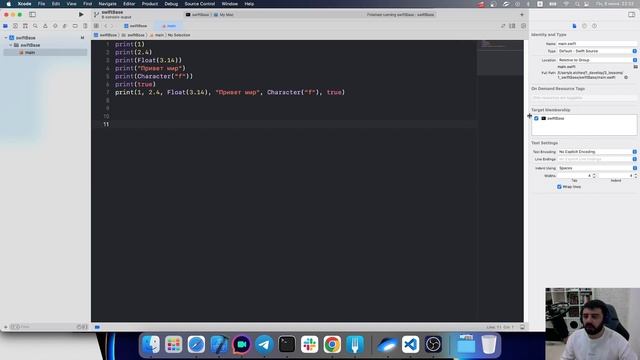This screenshot has height=360, width=640.
Task: Show the File inspector tab icon
Action: (574, 26)
